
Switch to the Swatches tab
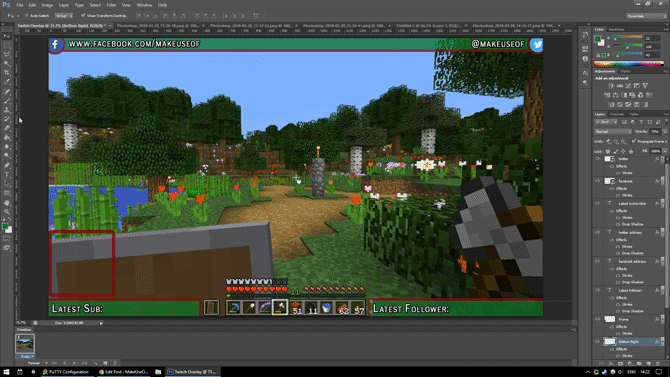pyautogui.click(x=616, y=29)
